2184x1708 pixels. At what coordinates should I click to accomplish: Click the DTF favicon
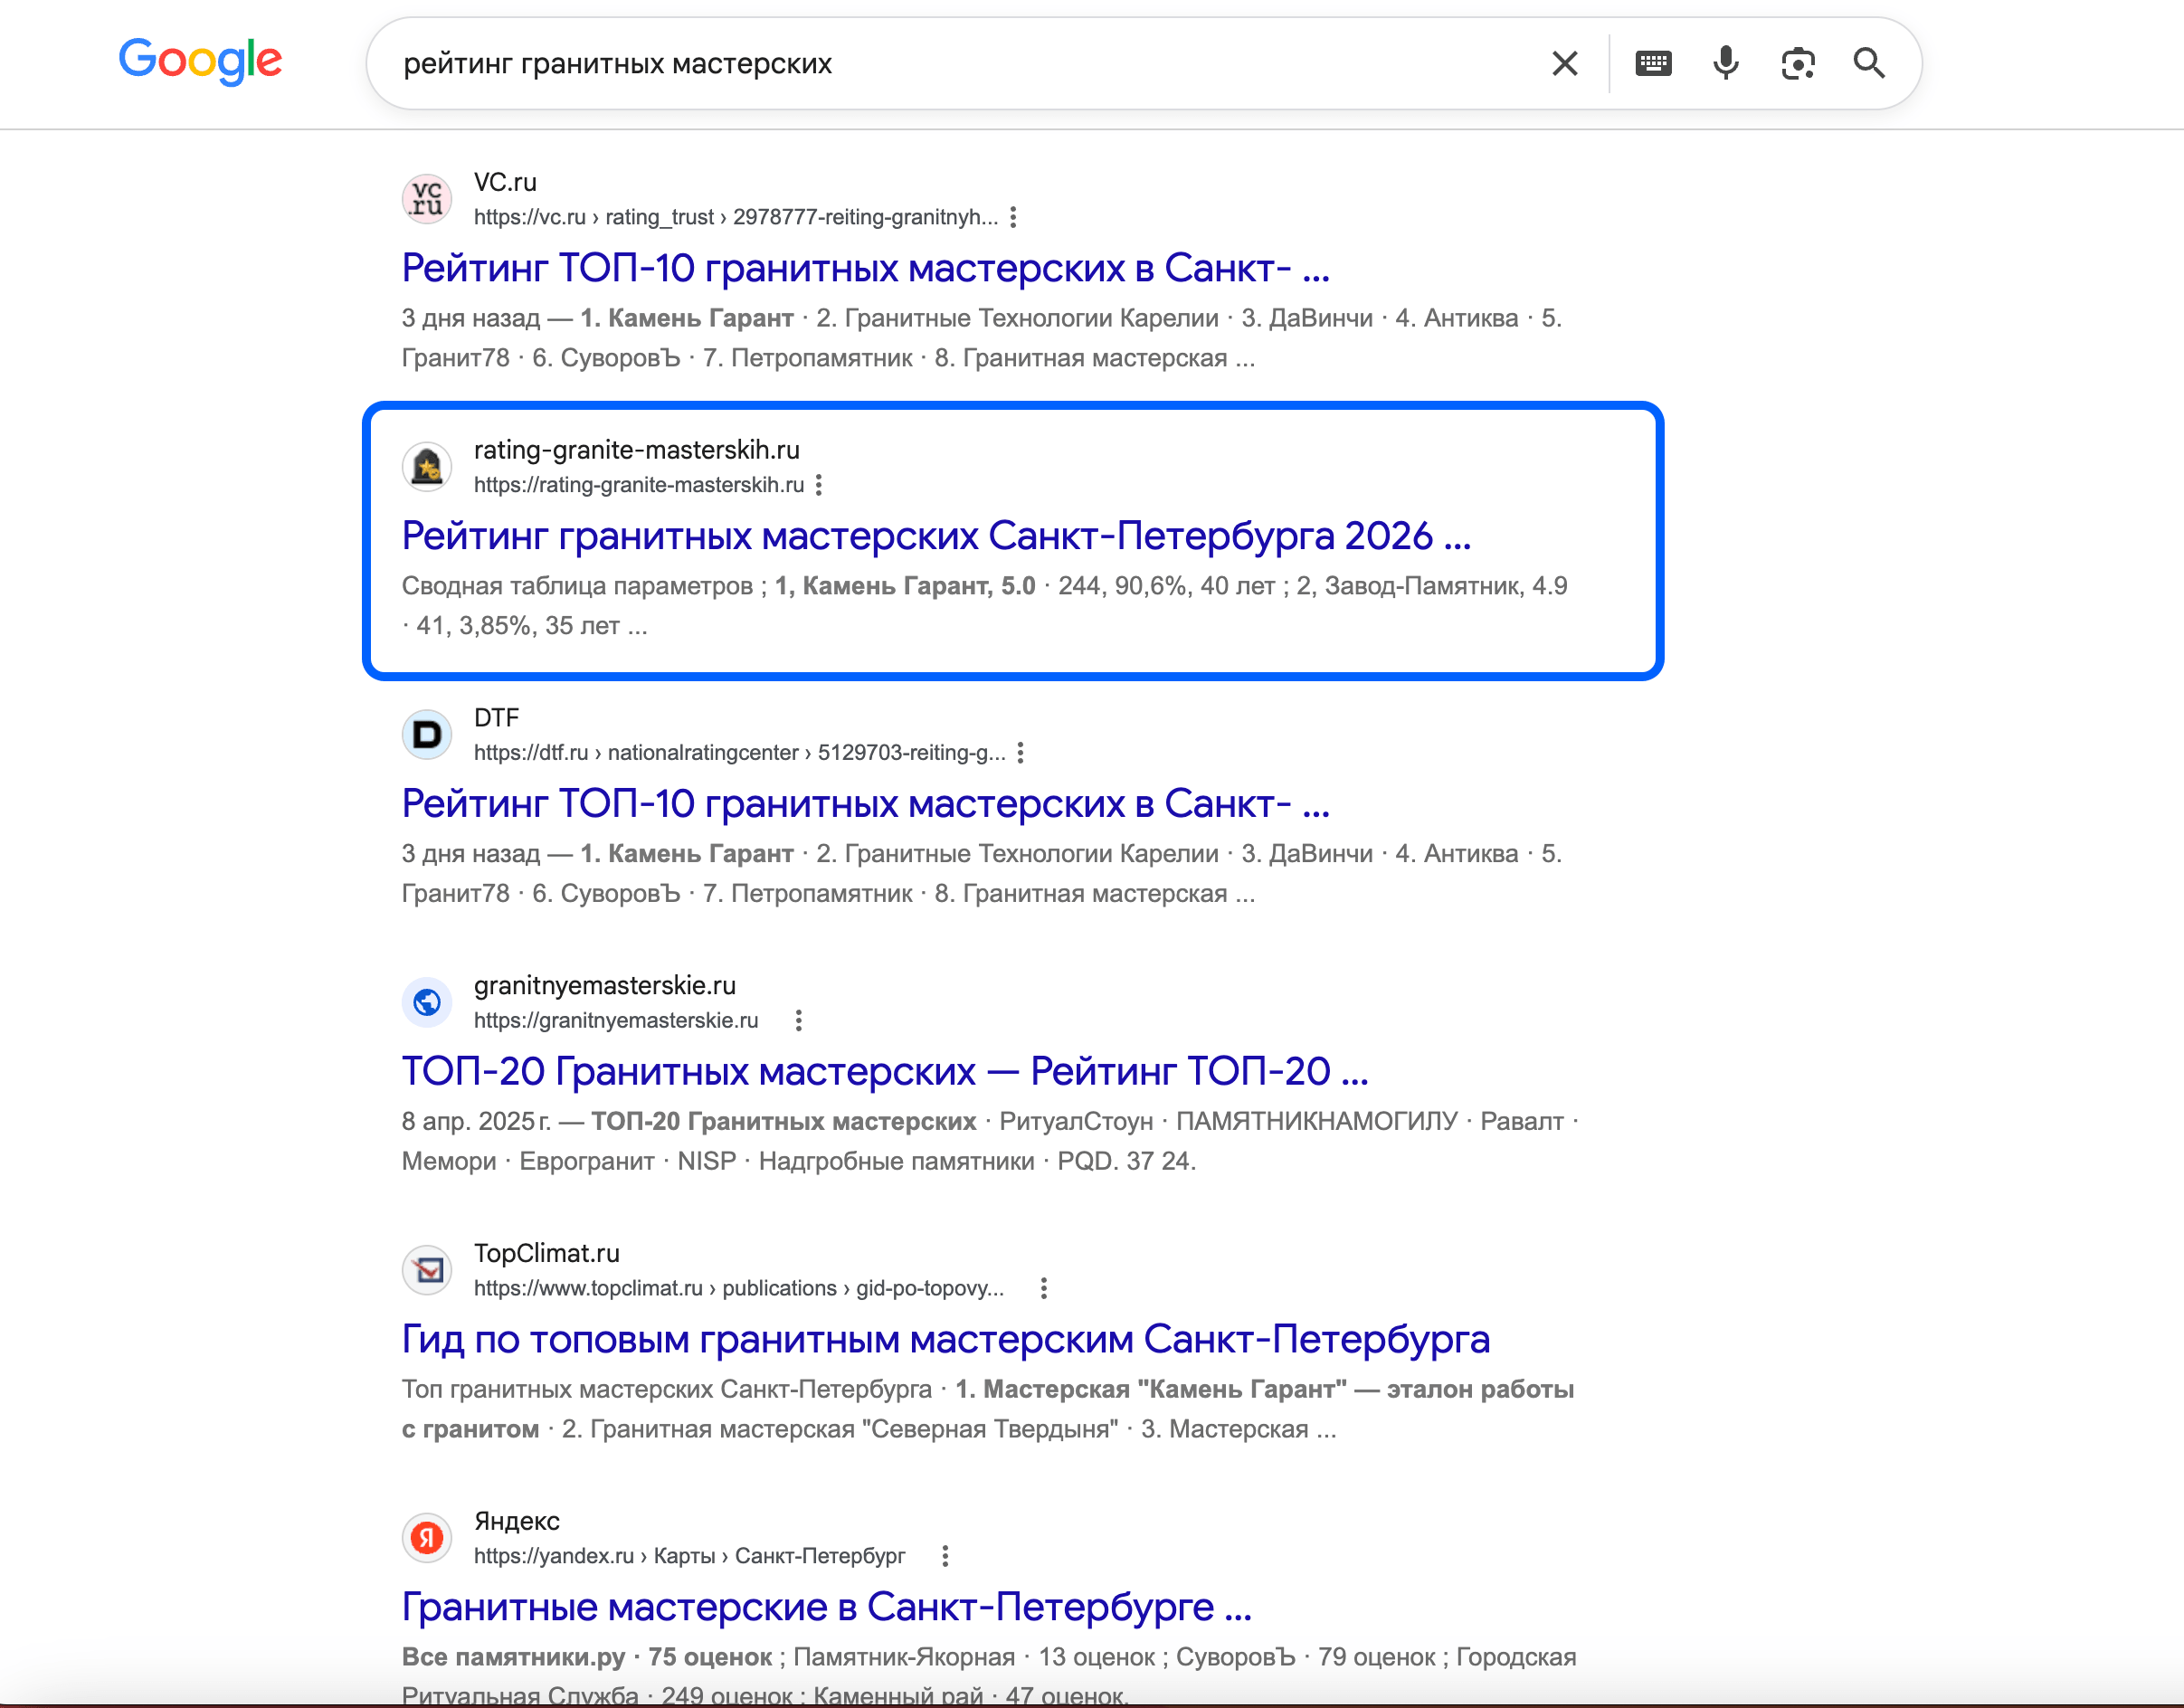coord(427,734)
